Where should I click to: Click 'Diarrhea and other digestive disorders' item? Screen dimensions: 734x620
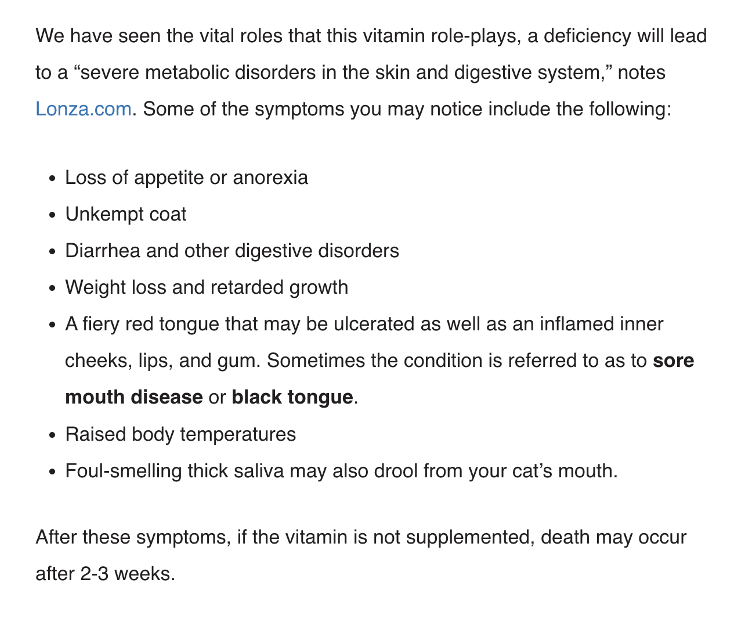click(232, 251)
